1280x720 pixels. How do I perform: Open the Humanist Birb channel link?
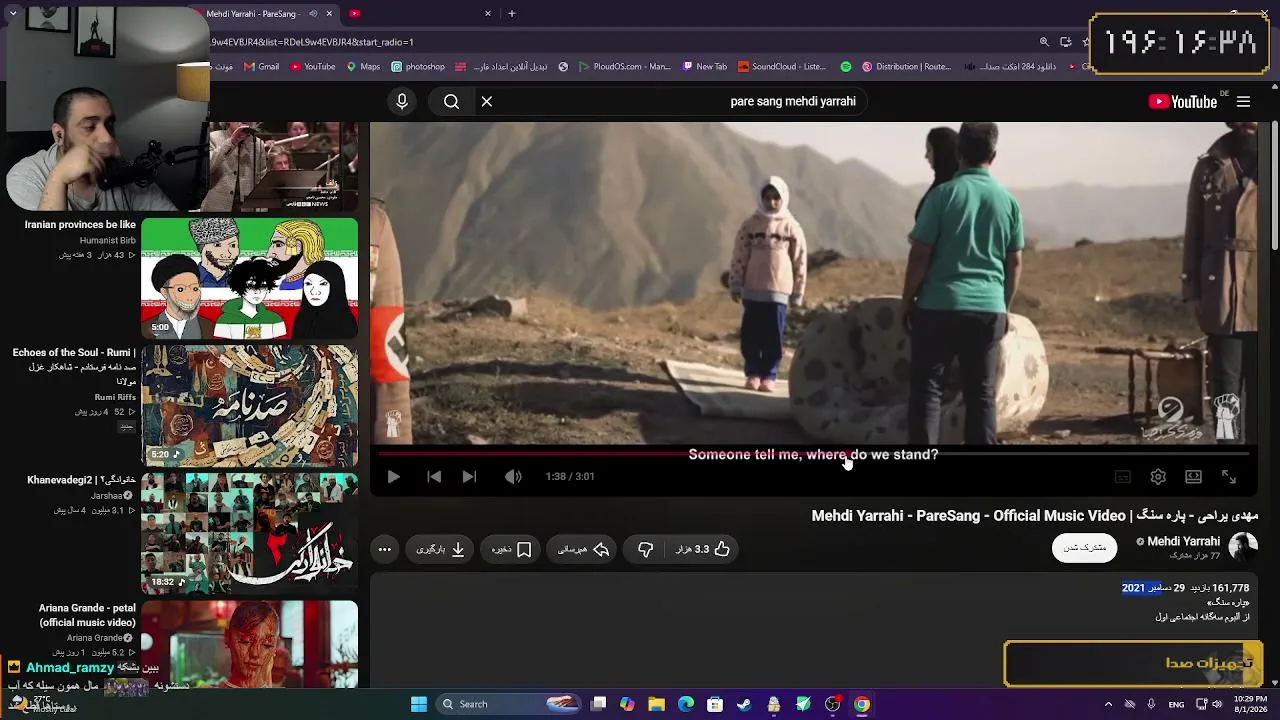[x=107, y=240]
